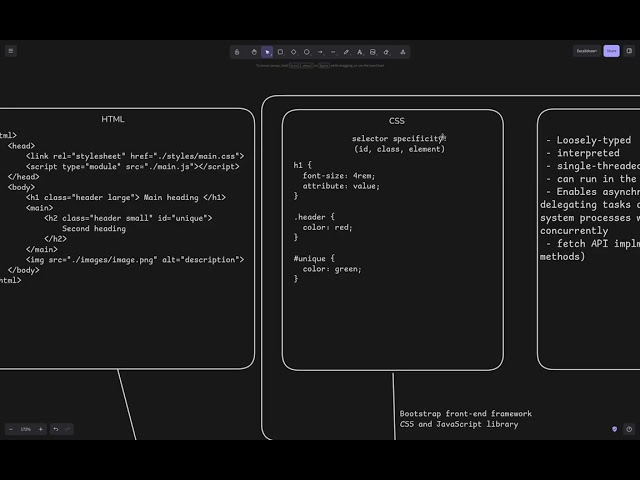Click the 'color: green;' line
Screen dimensions: 640x480
point(332,269)
